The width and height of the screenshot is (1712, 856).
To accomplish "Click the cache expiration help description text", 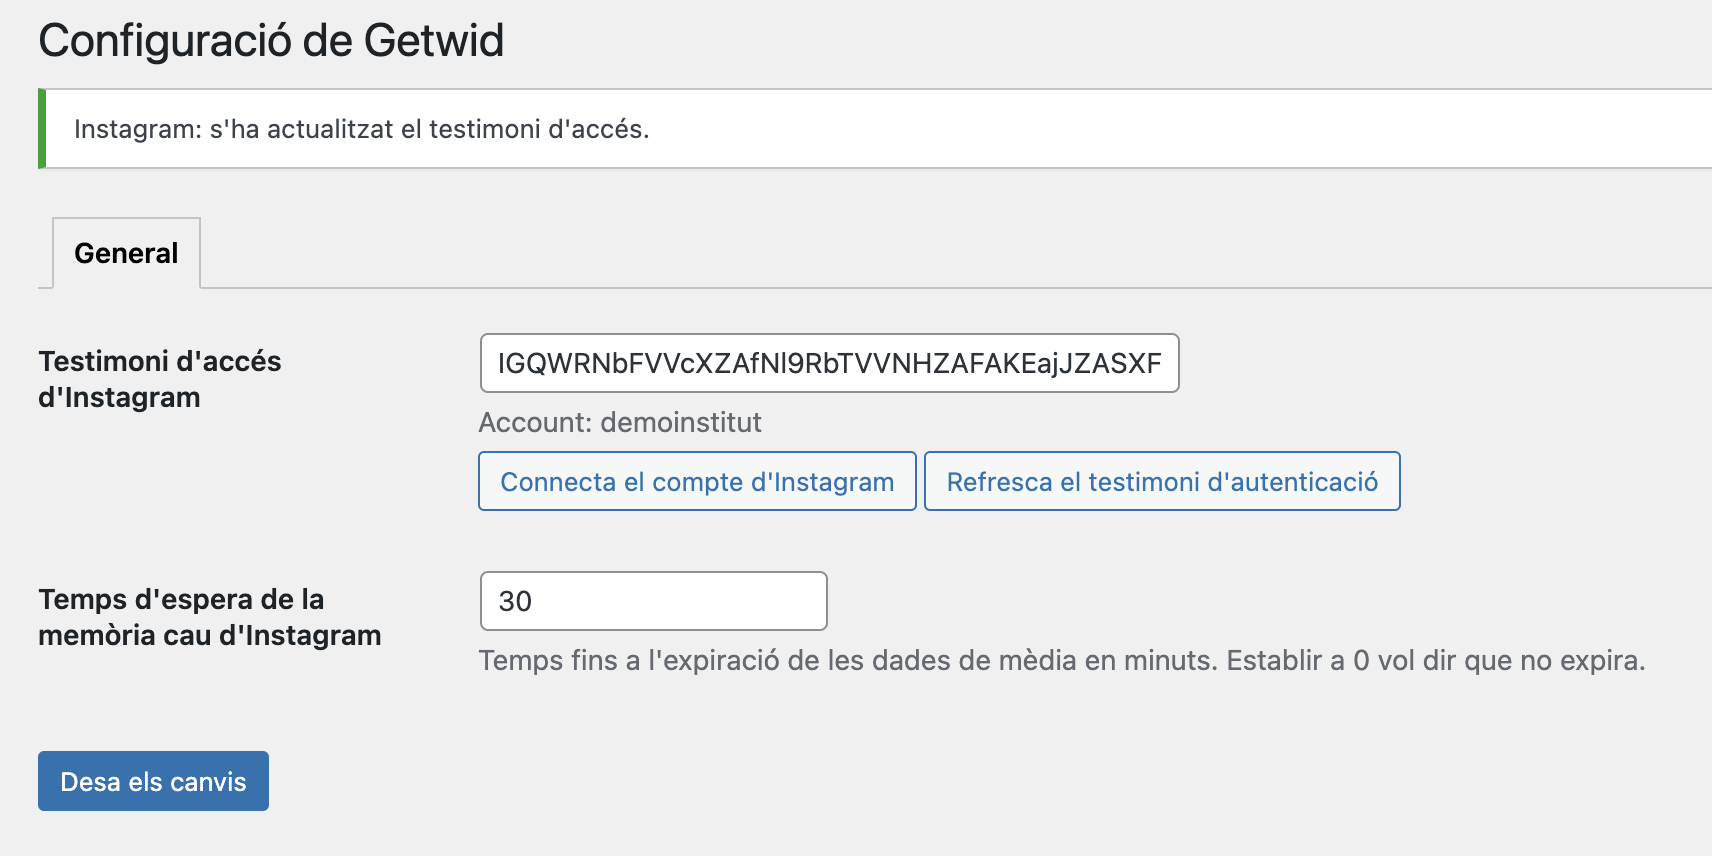I will (x=1061, y=660).
